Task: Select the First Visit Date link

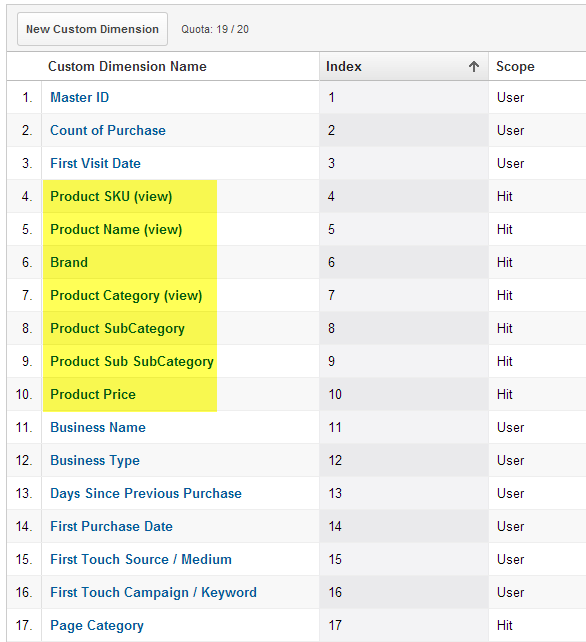Action: (x=95, y=163)
